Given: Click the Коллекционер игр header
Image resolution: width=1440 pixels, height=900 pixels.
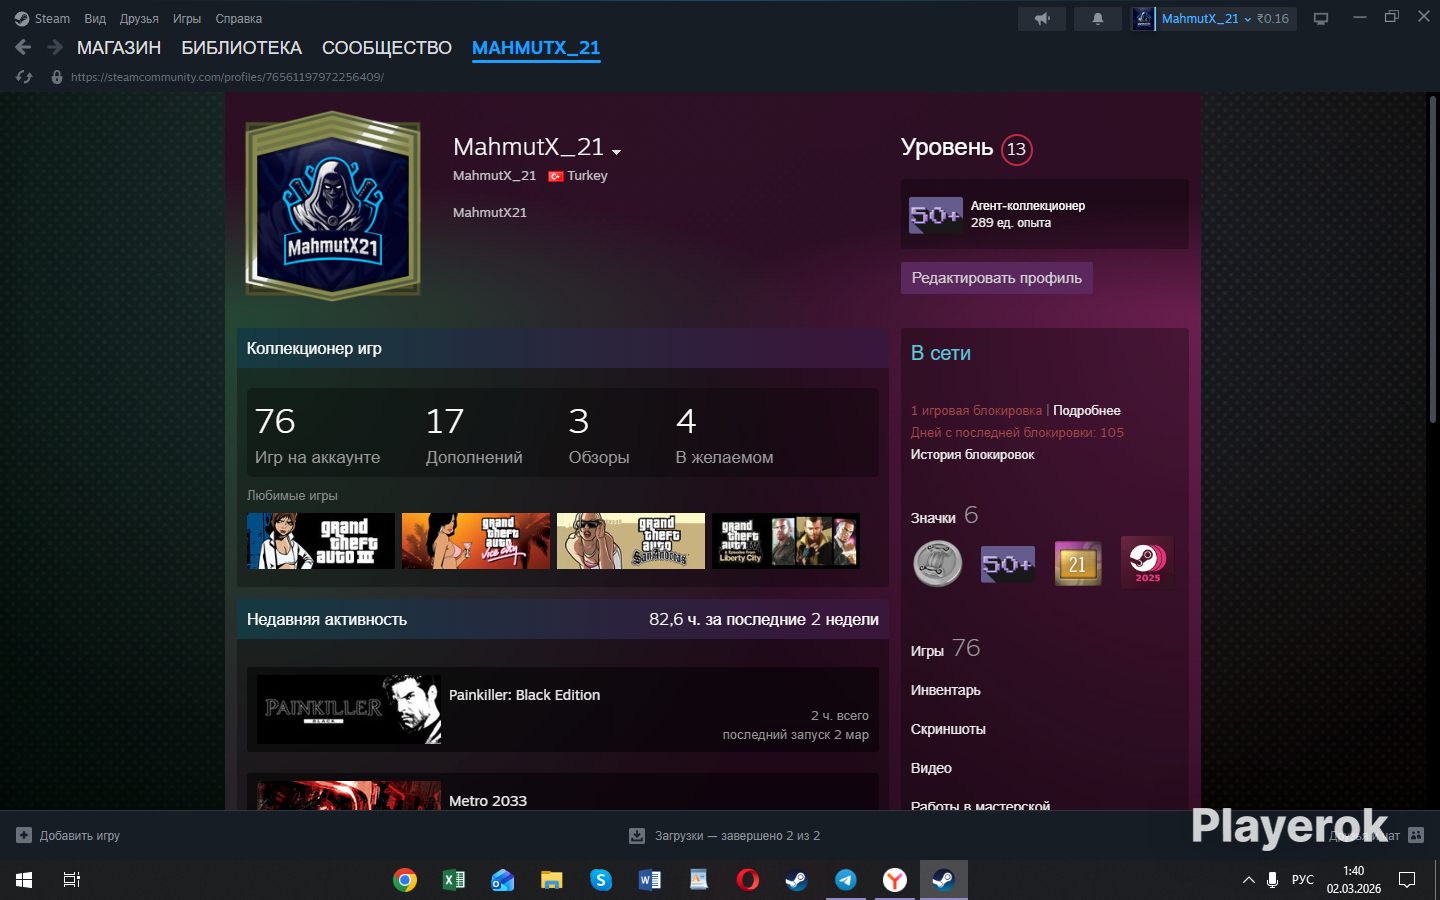Looking at the screenshot, I should (x=563, y=348).
